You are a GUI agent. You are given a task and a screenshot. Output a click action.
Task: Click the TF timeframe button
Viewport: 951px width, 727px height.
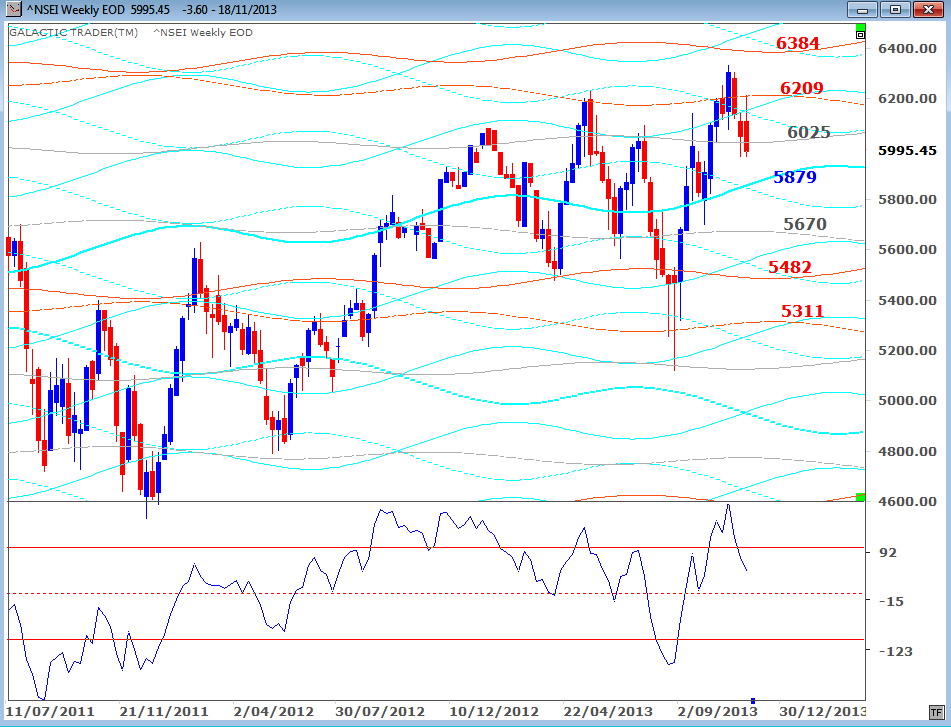(x=935, y=712)
